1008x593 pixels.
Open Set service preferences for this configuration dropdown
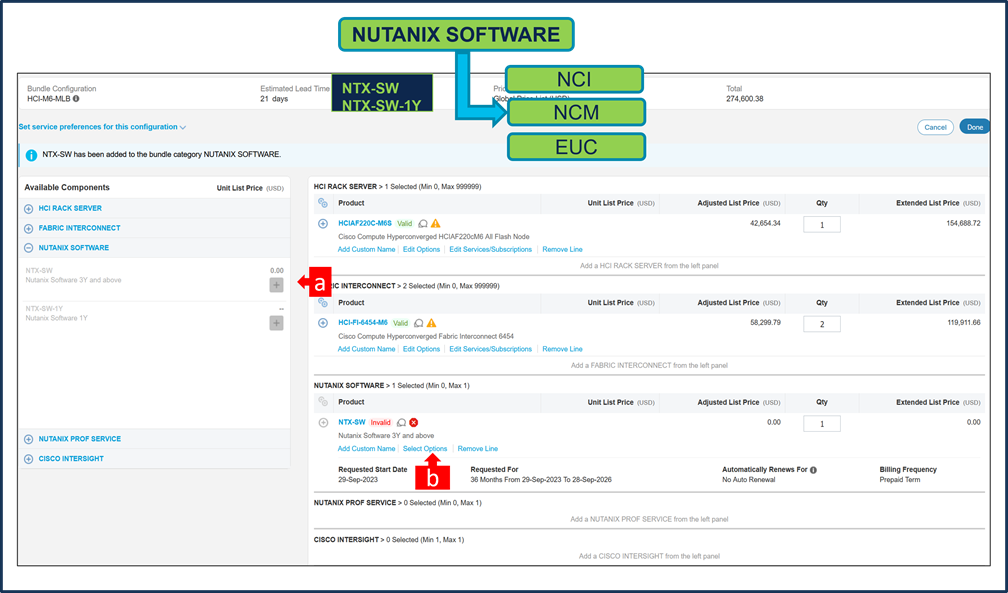point(102,127)
